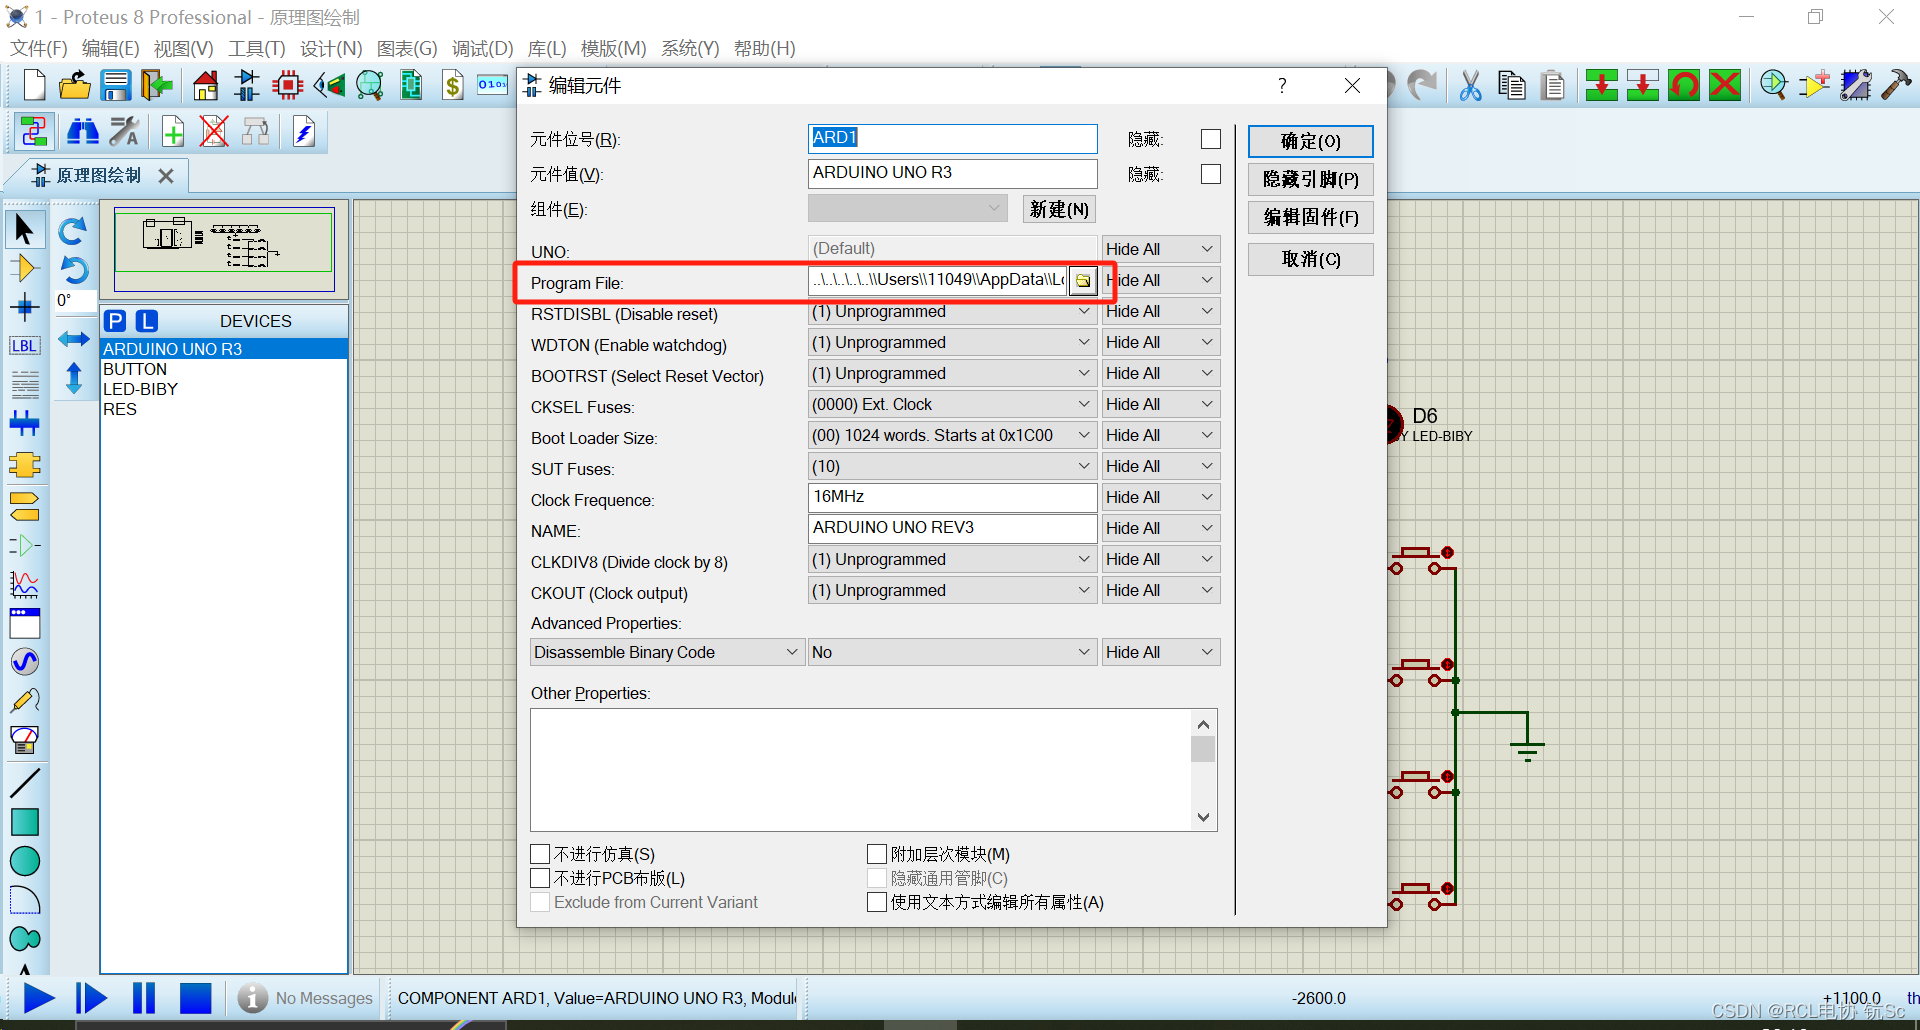This screenshot has width=1920, height=1030.
Task: Open CKSEL Fuses Ext. Clock dropdown
Action: [952, 405]
